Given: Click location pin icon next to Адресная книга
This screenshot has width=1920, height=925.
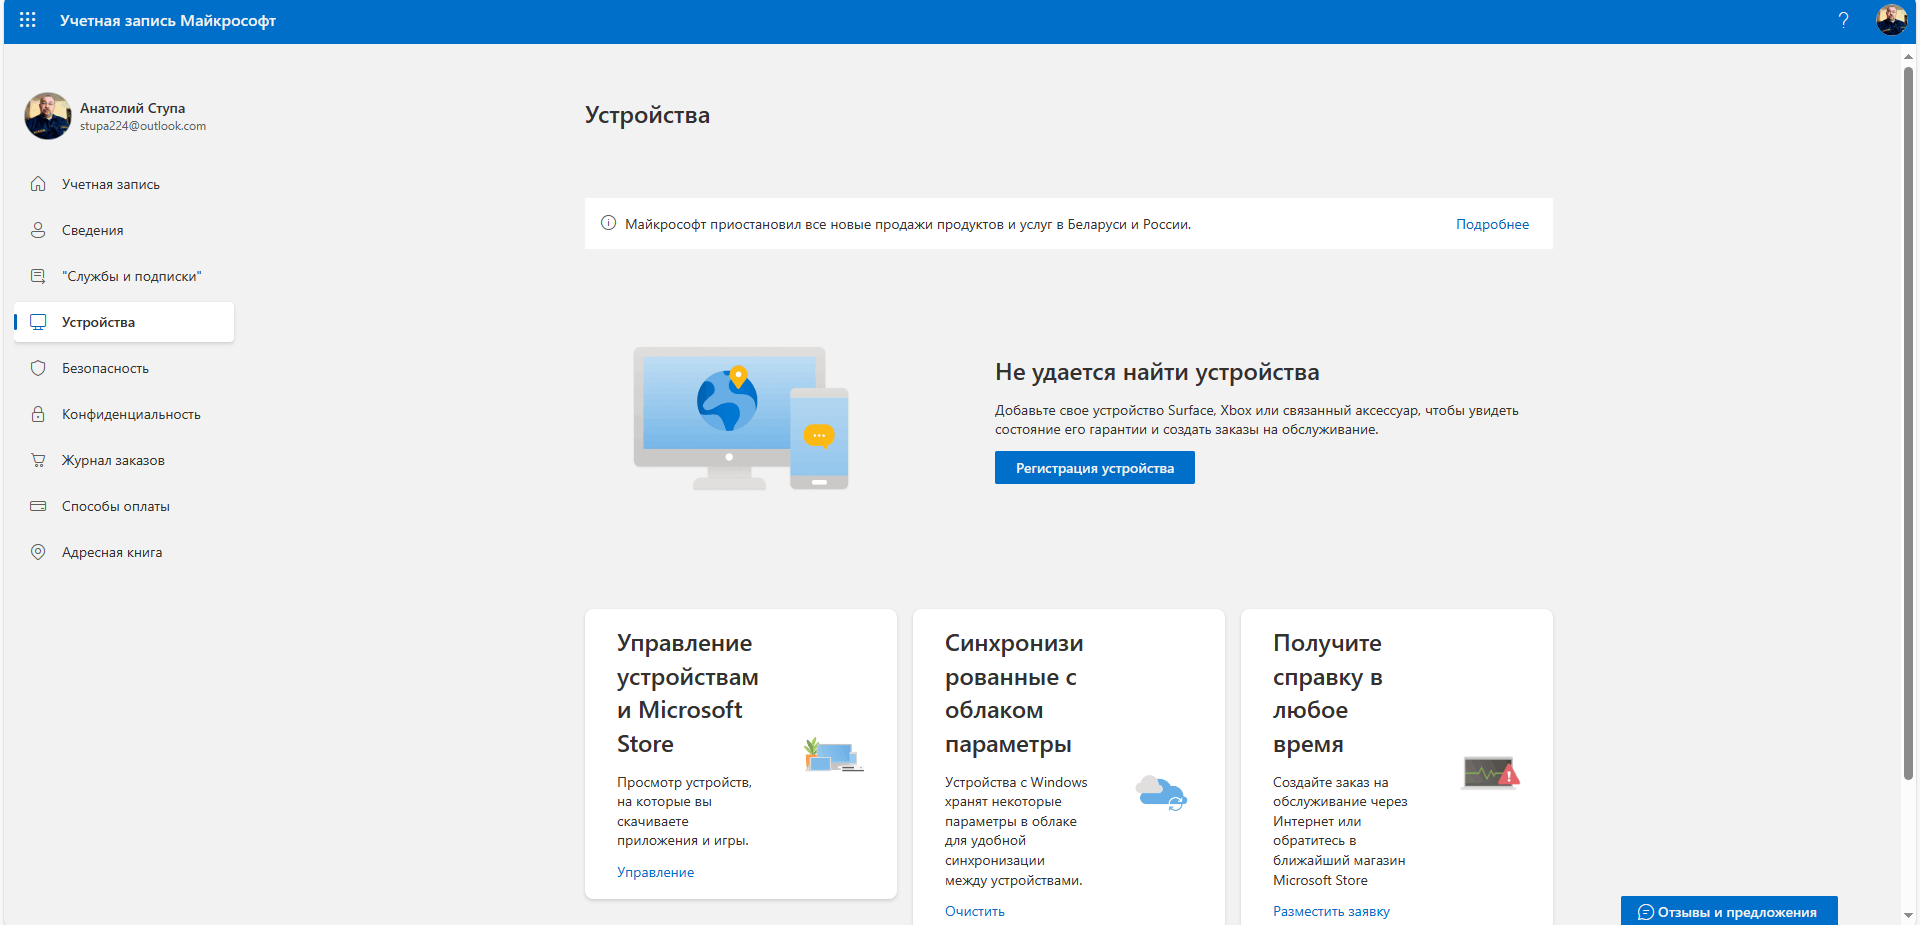Looking at the screenshot, I should [x=38, y=552].
